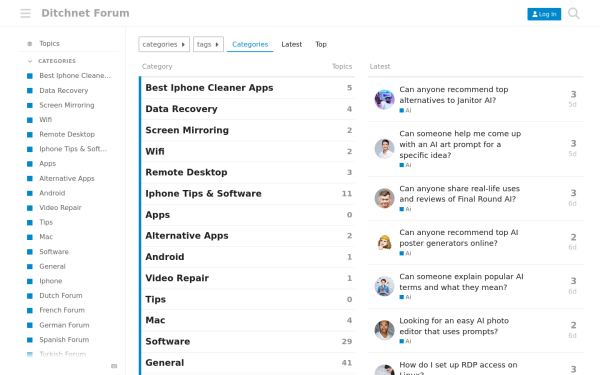
Task: Switch to the Categories tab
Action: point(250,44)
